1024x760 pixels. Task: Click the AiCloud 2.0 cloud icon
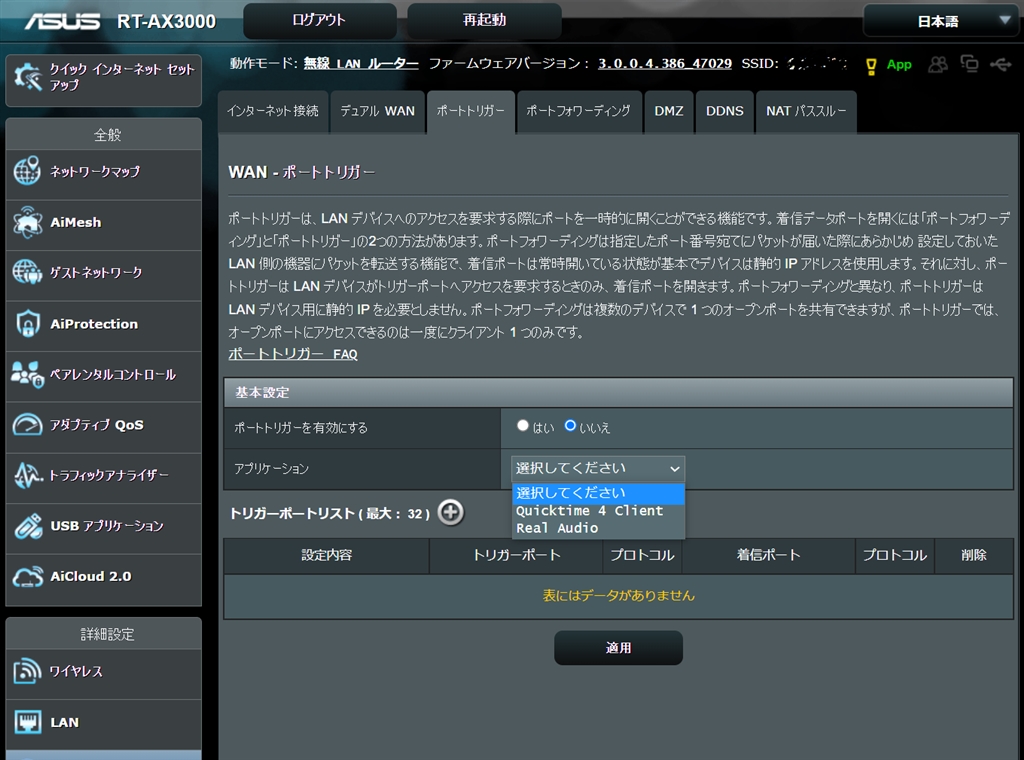coord(27,577)
